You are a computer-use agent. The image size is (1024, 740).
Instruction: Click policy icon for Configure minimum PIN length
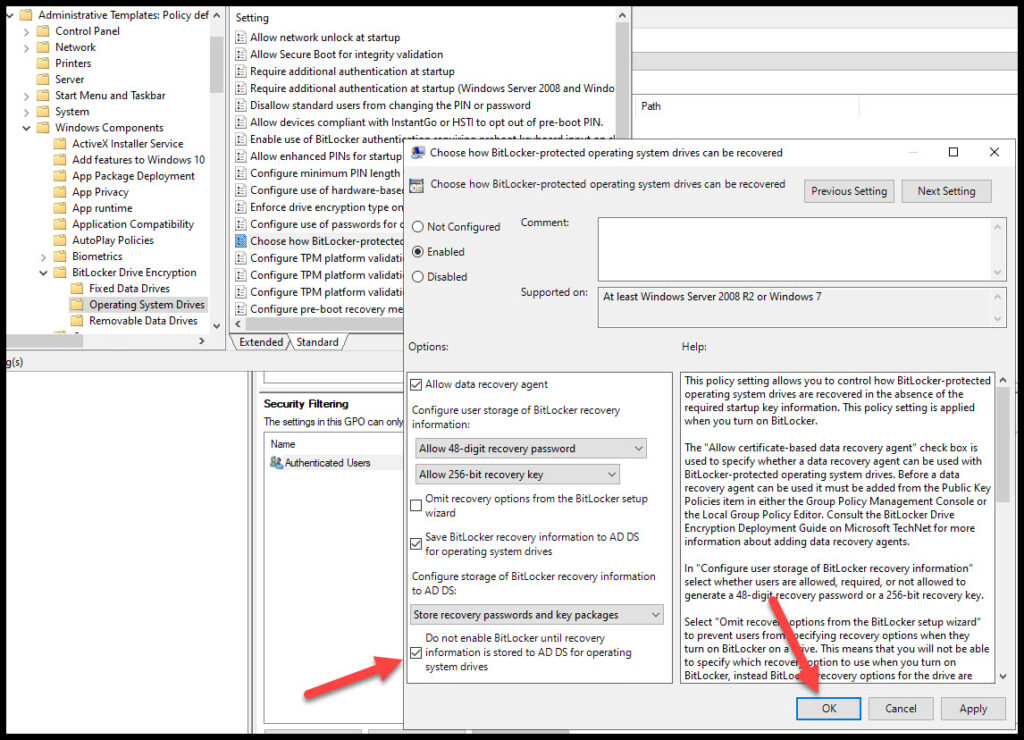pyautogui.click(x=241, y=173)
